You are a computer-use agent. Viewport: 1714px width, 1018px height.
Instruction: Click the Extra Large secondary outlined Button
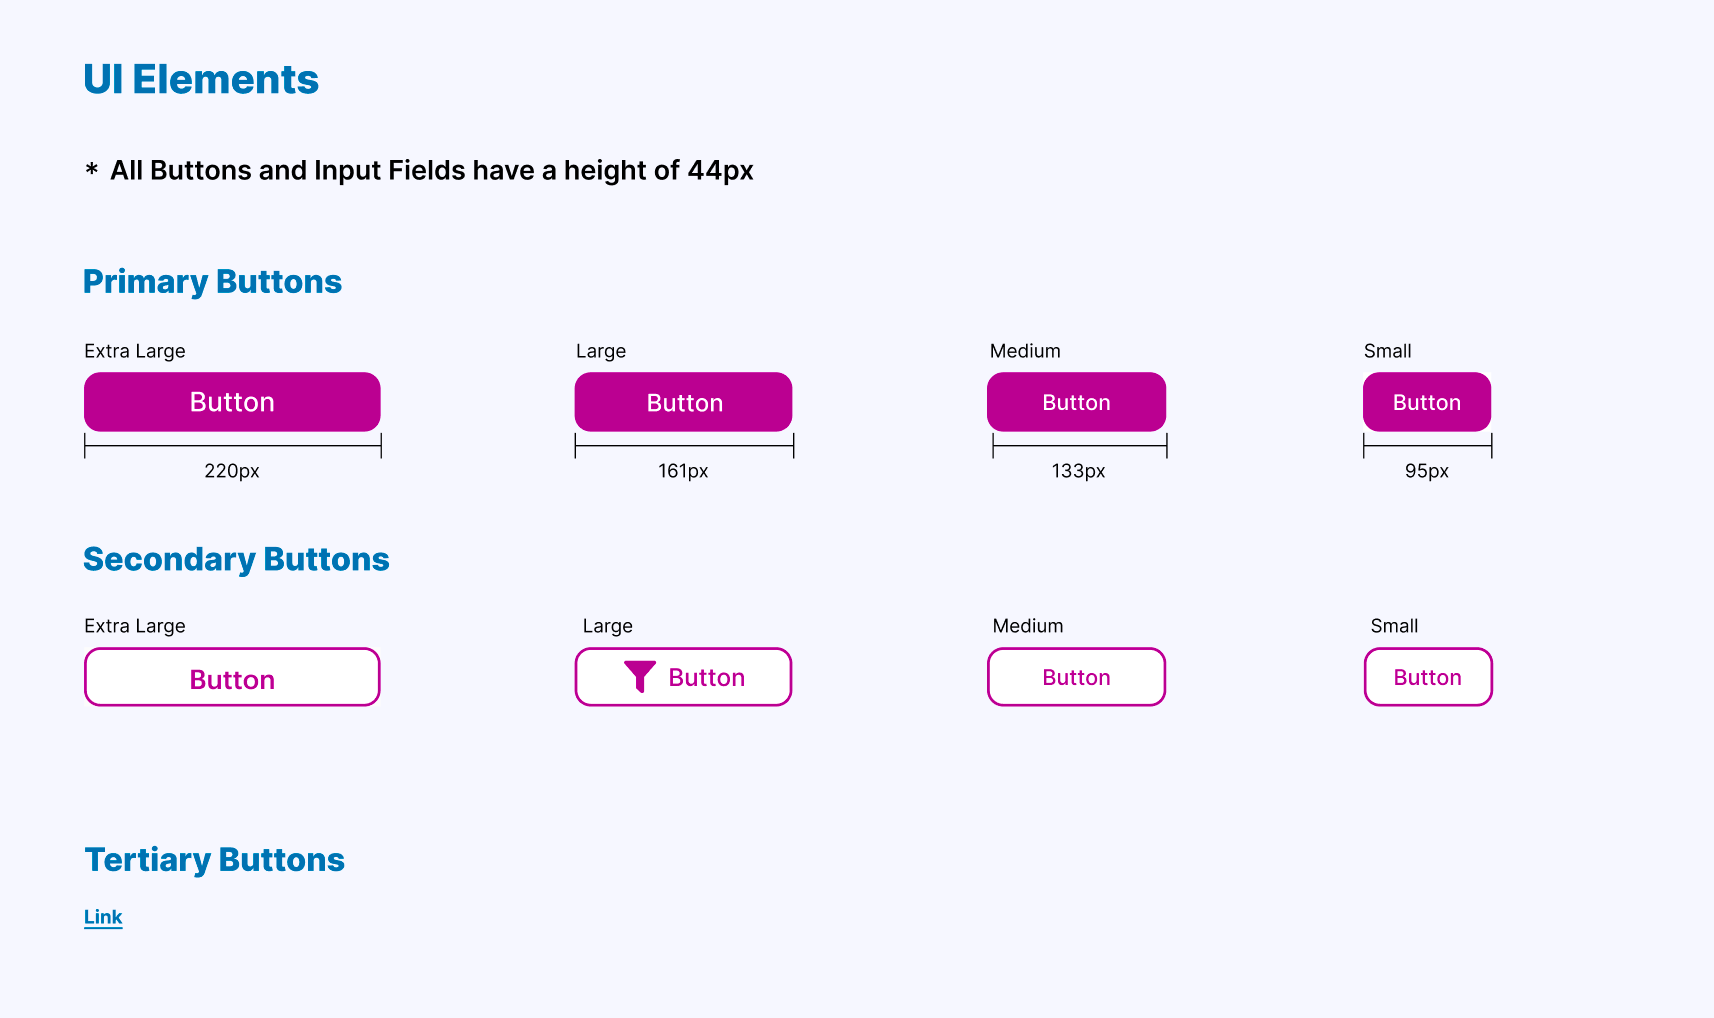(232, 677)
